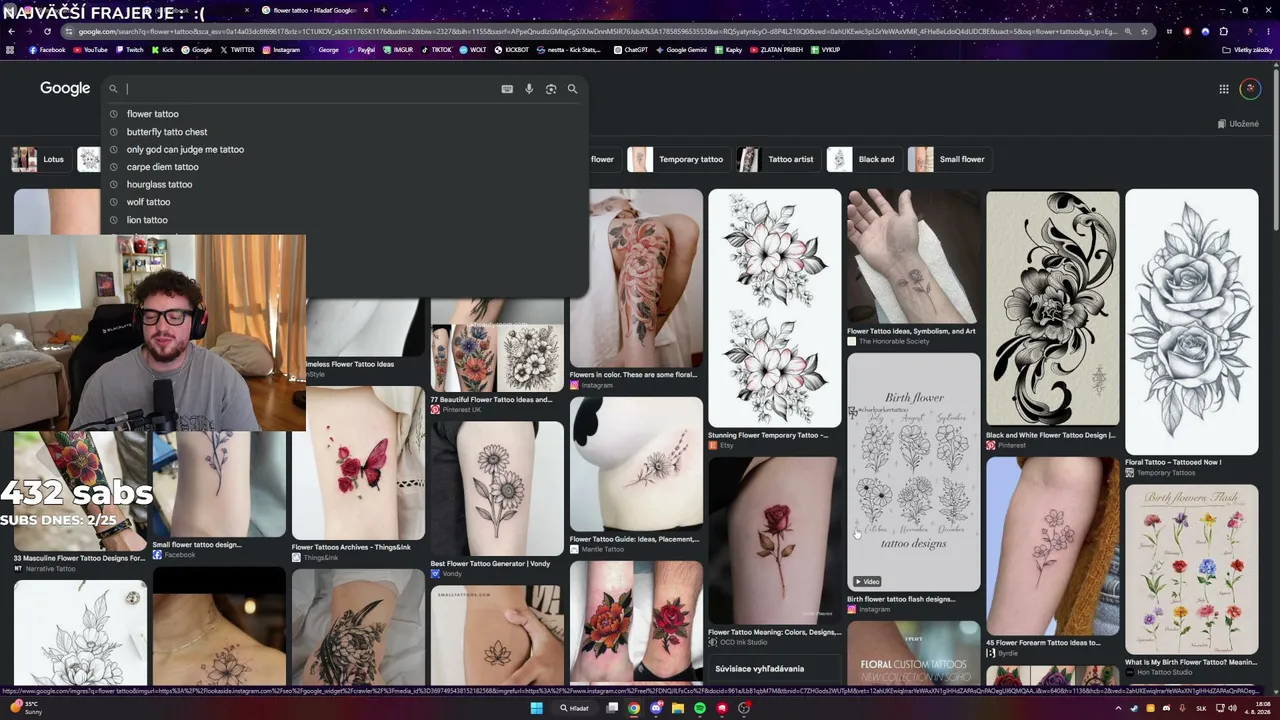The height and width of the screenshot is (720, 1280).
Task: Open Chrome from the taskbar
Action: (634, 708)
